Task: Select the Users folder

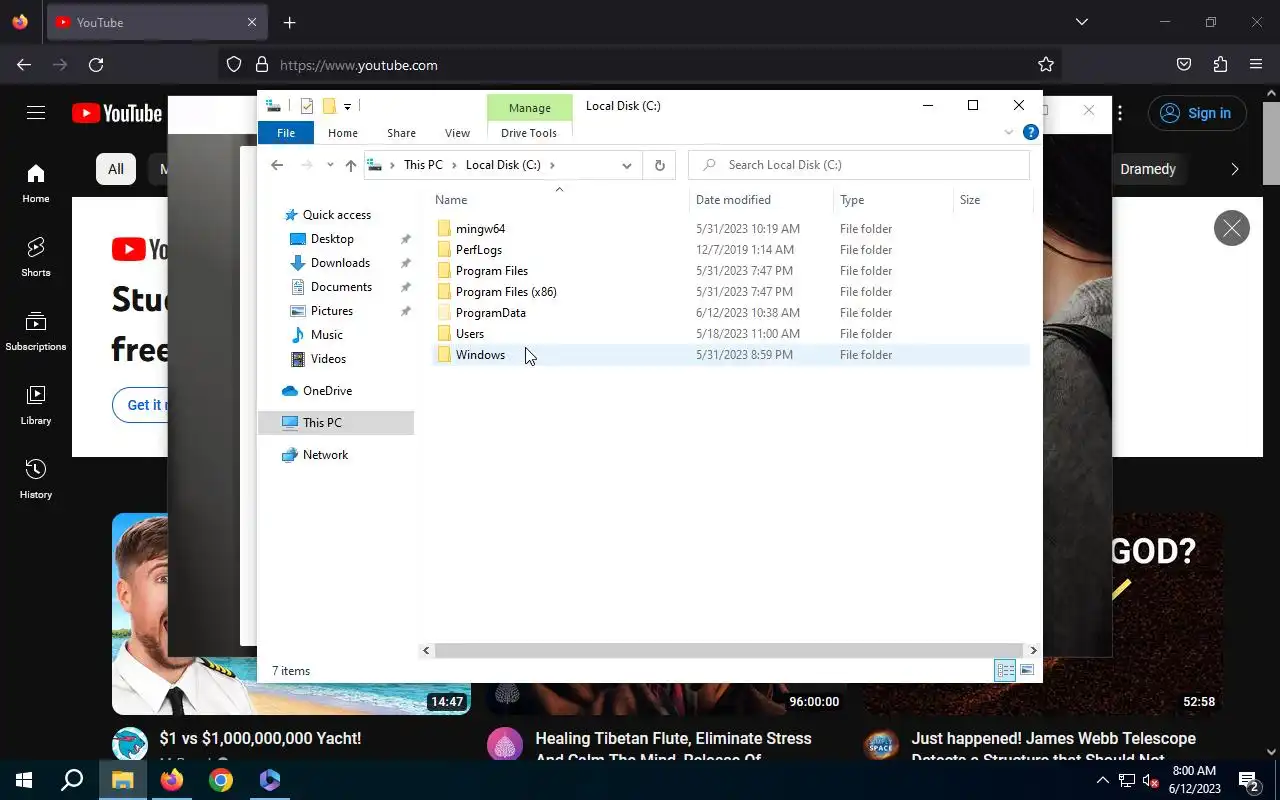Action: coord(469,334)
